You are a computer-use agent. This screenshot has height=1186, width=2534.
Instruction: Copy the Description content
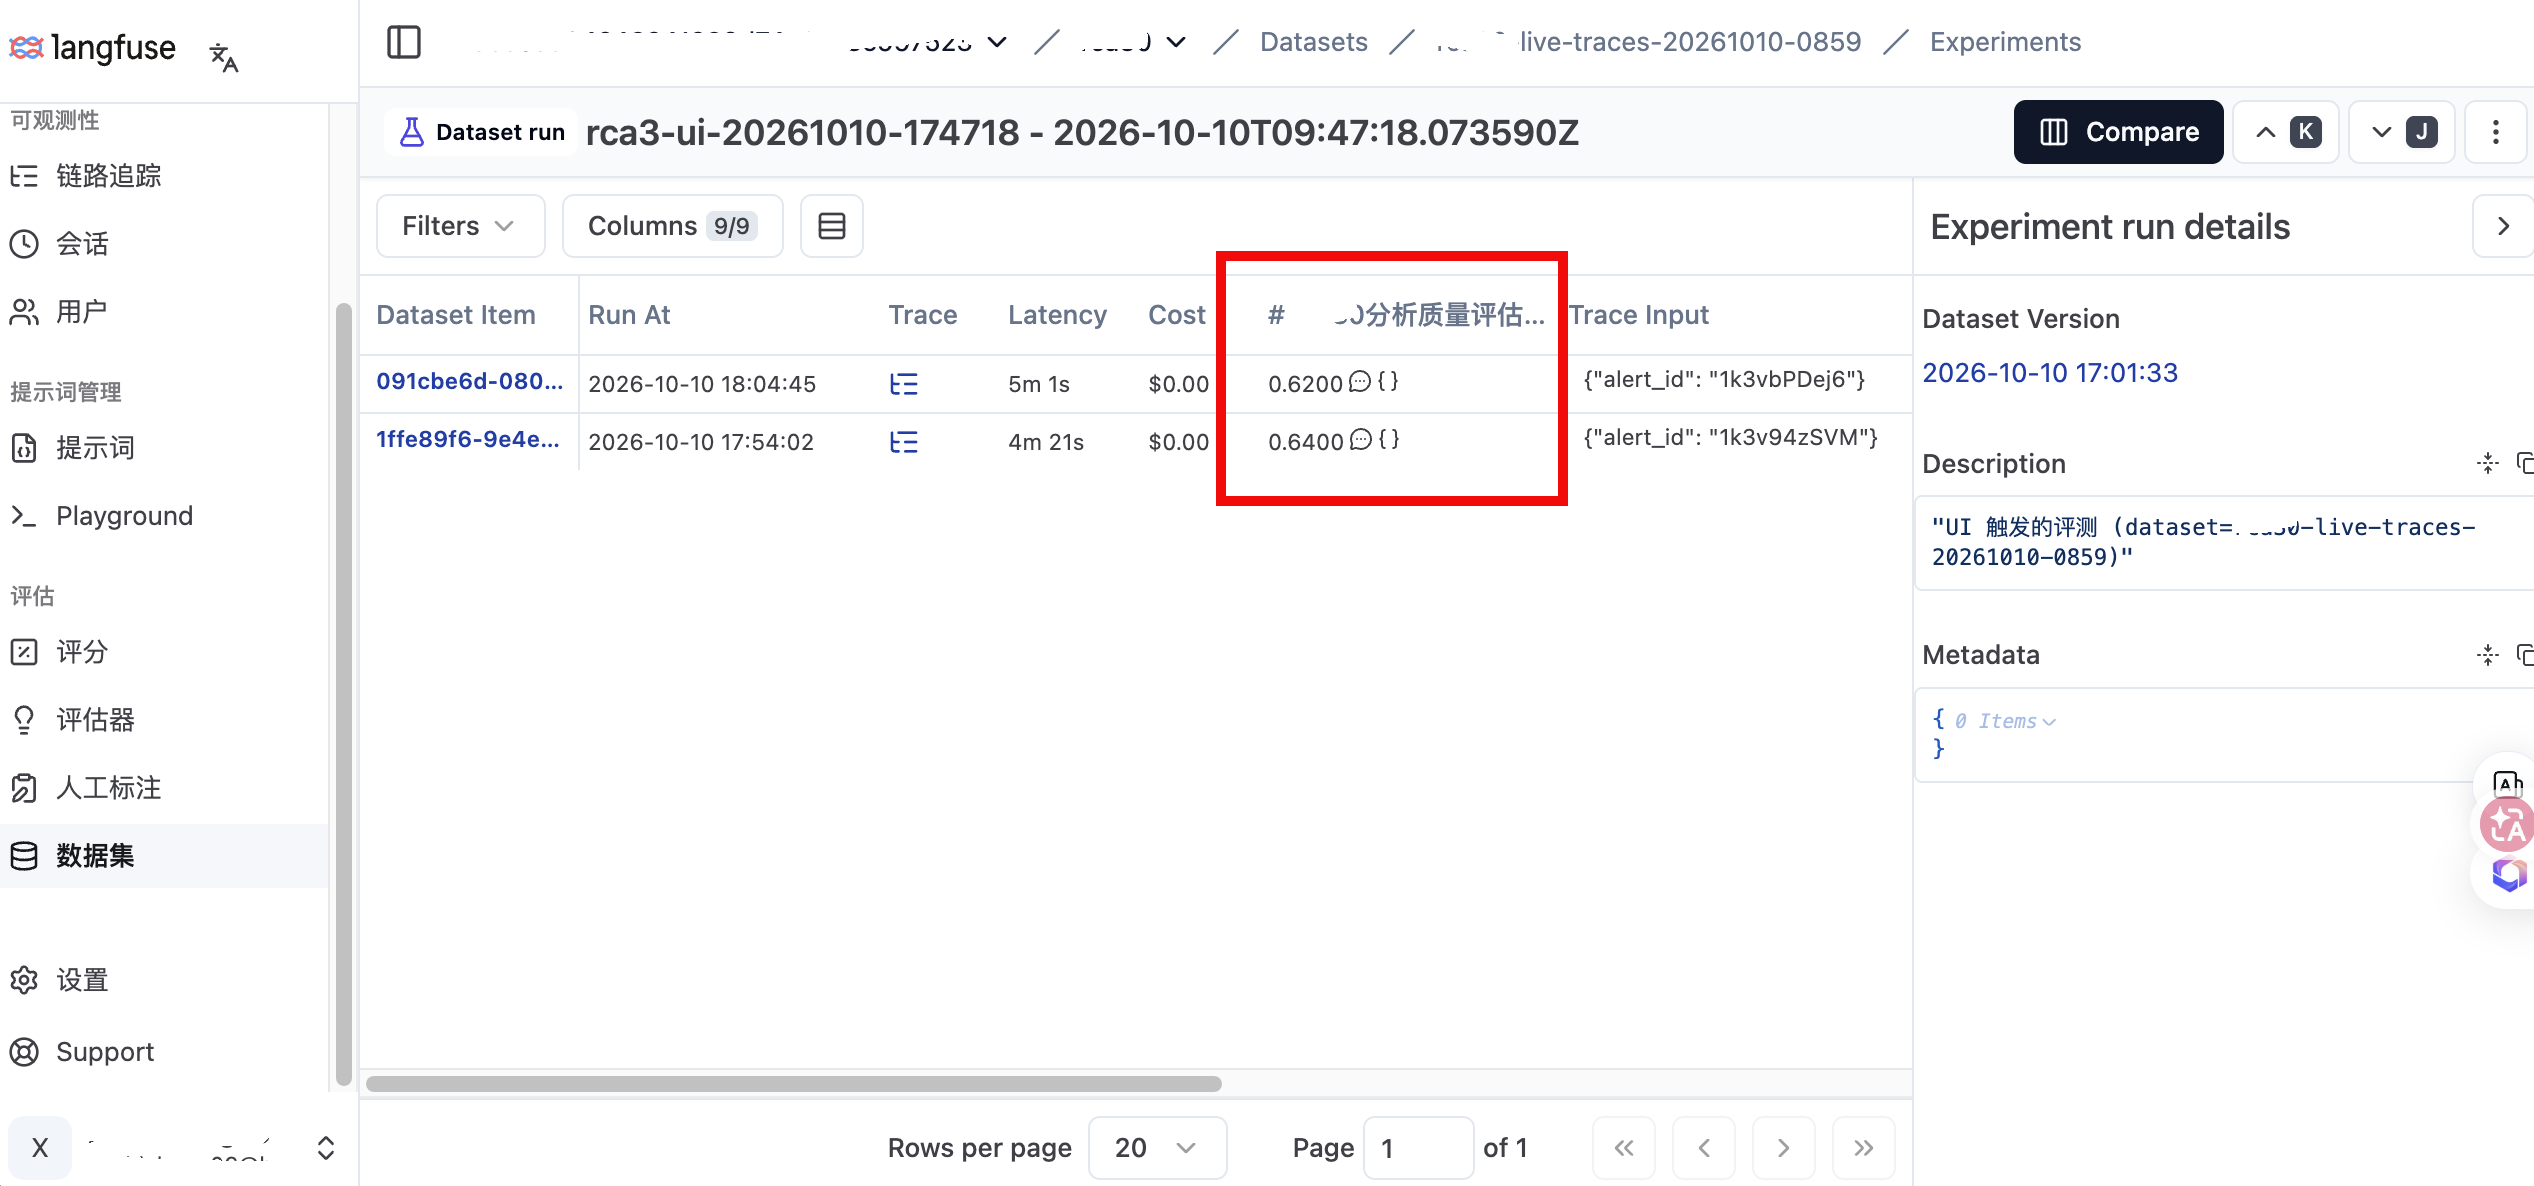point(2524,464)
